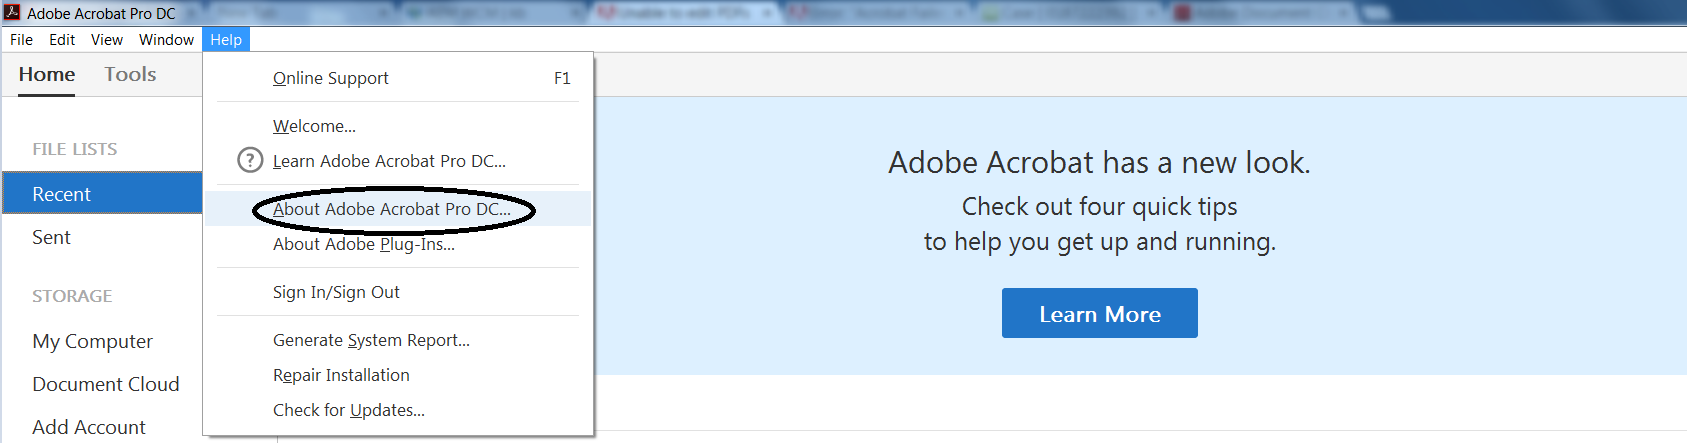Click the Adobe Acrobat title bar icon

(x=12, y=13)
